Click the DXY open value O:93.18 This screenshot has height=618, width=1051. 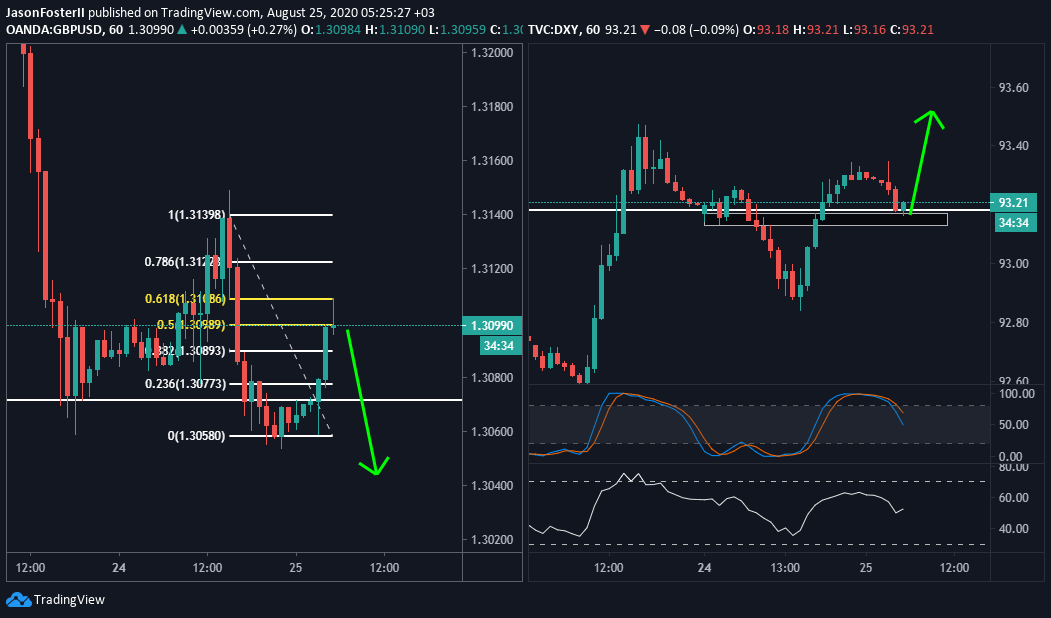(765, 29)
